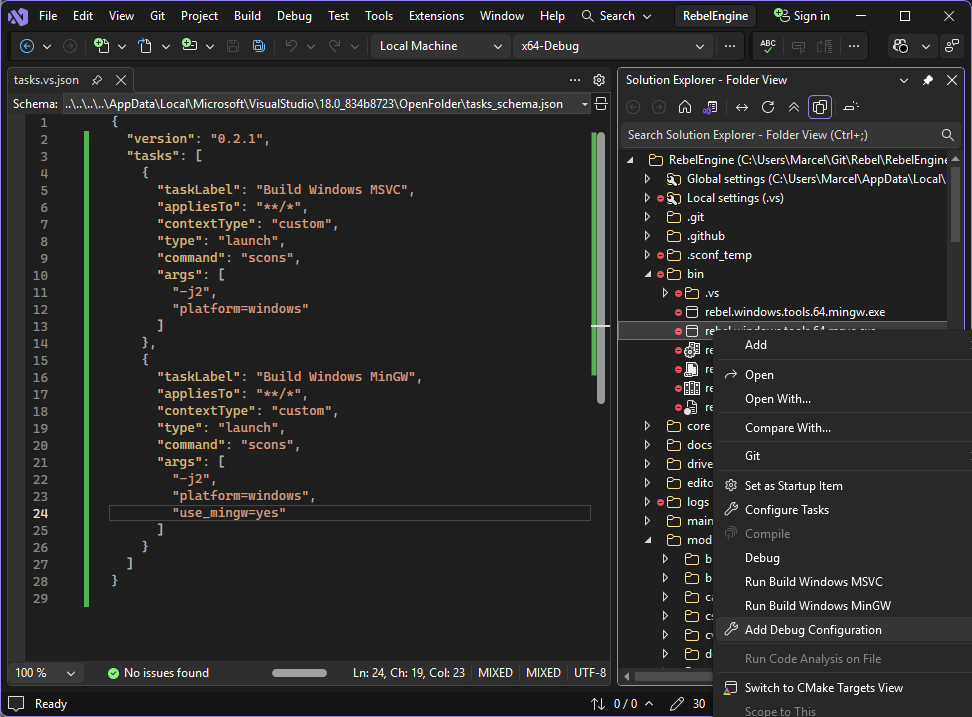This screenshot has width=972, height=717.
Task: Open the Schema path dropdown
Action: (585, 104)
